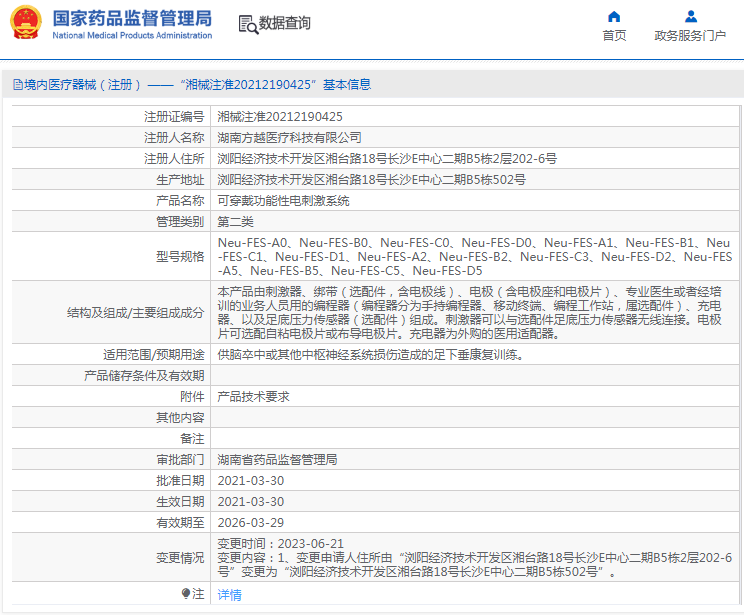Click 第二类 management category value
This screenshot has width=744, height=615.
coord(235,222)
